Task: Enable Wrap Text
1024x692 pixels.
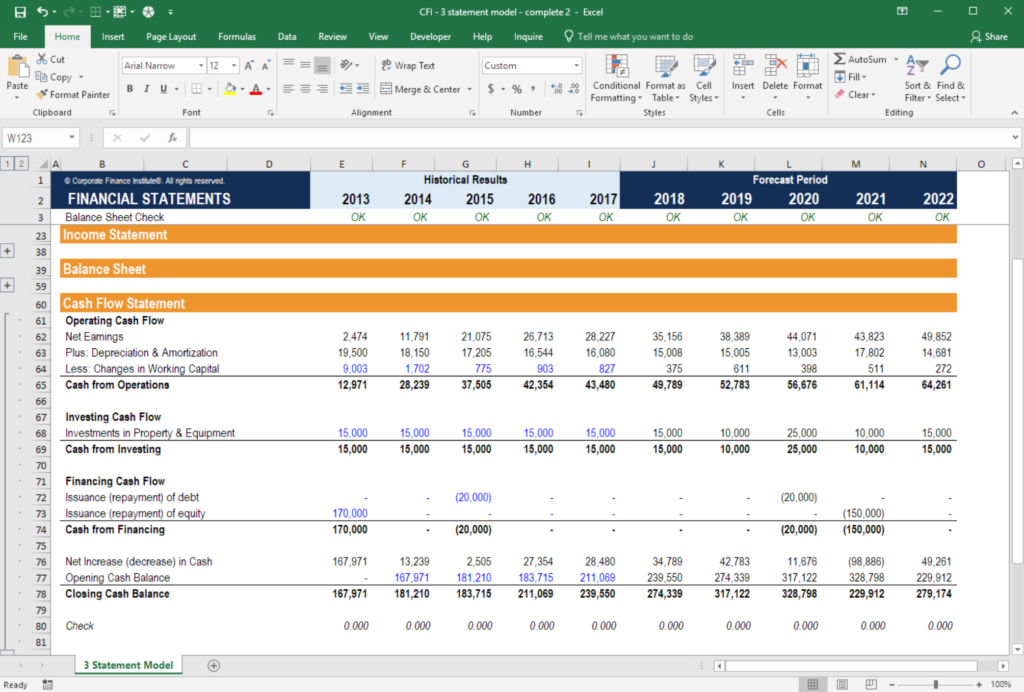Action: [x=410, y=63]
